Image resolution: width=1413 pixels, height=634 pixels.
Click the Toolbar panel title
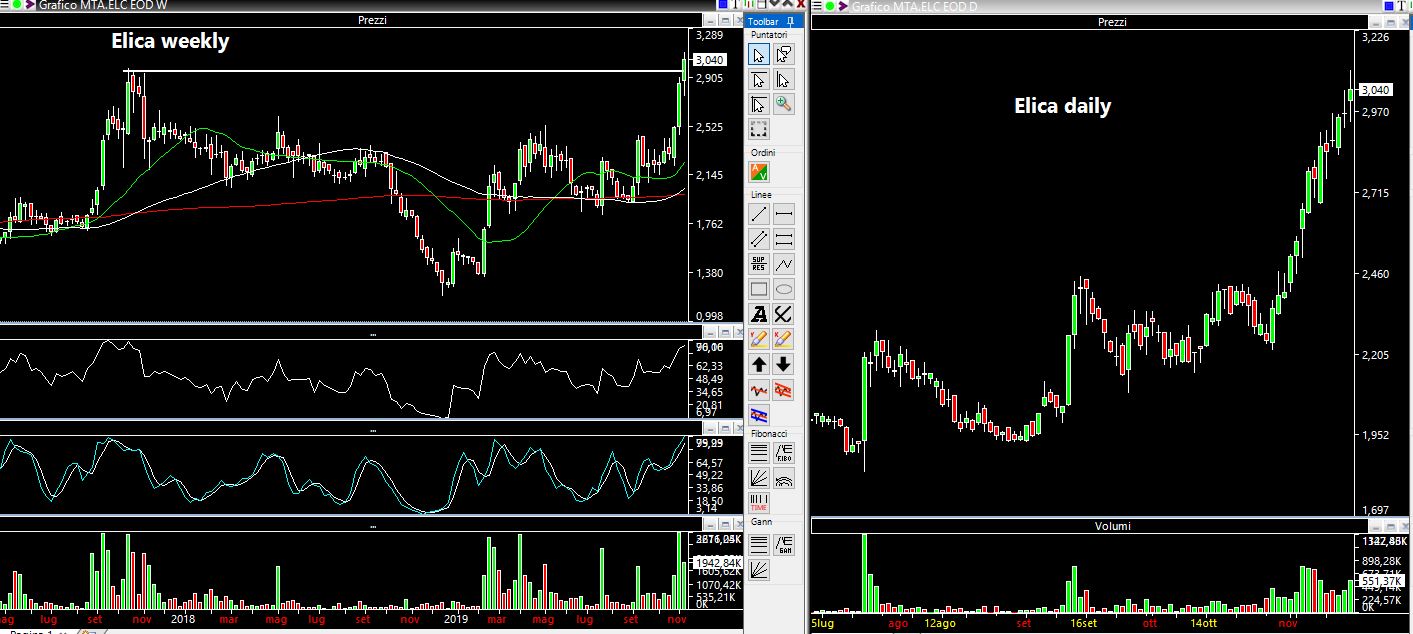[x=763, y=20]
